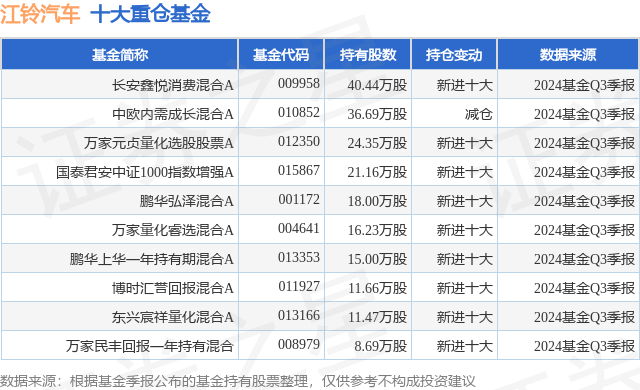Click 2024基金Q3季报 in the 中欧内需成长混合A row
The height and width of the screenshot is (390, 640).
[x=584, y=114]
